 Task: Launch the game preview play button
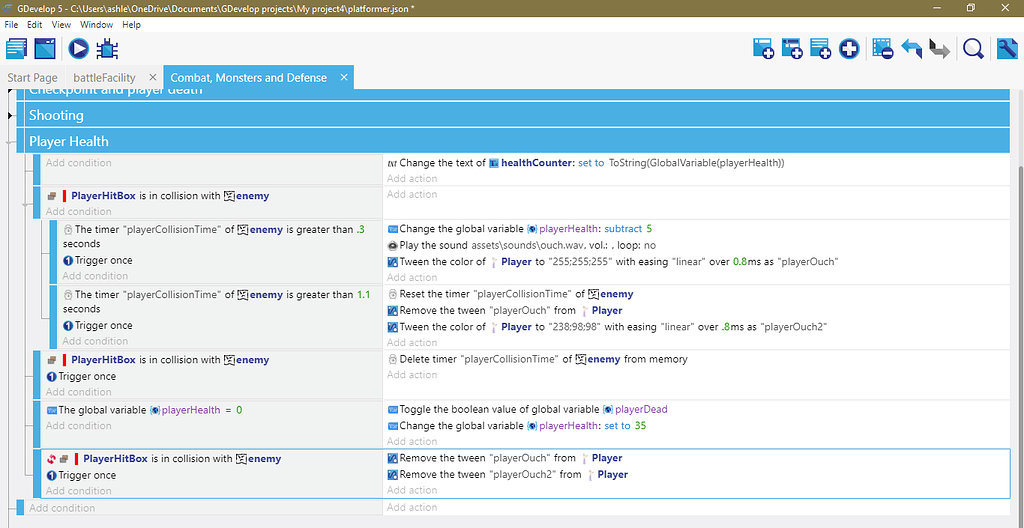click(78, 49)
